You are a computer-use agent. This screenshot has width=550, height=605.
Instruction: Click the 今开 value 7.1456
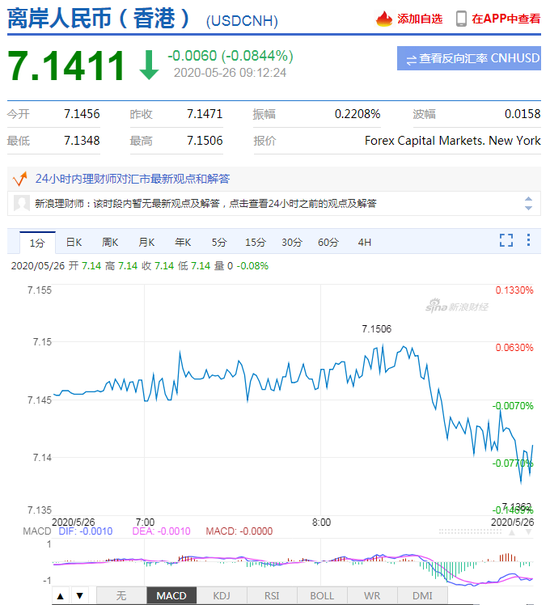click(x=81, y=114)
